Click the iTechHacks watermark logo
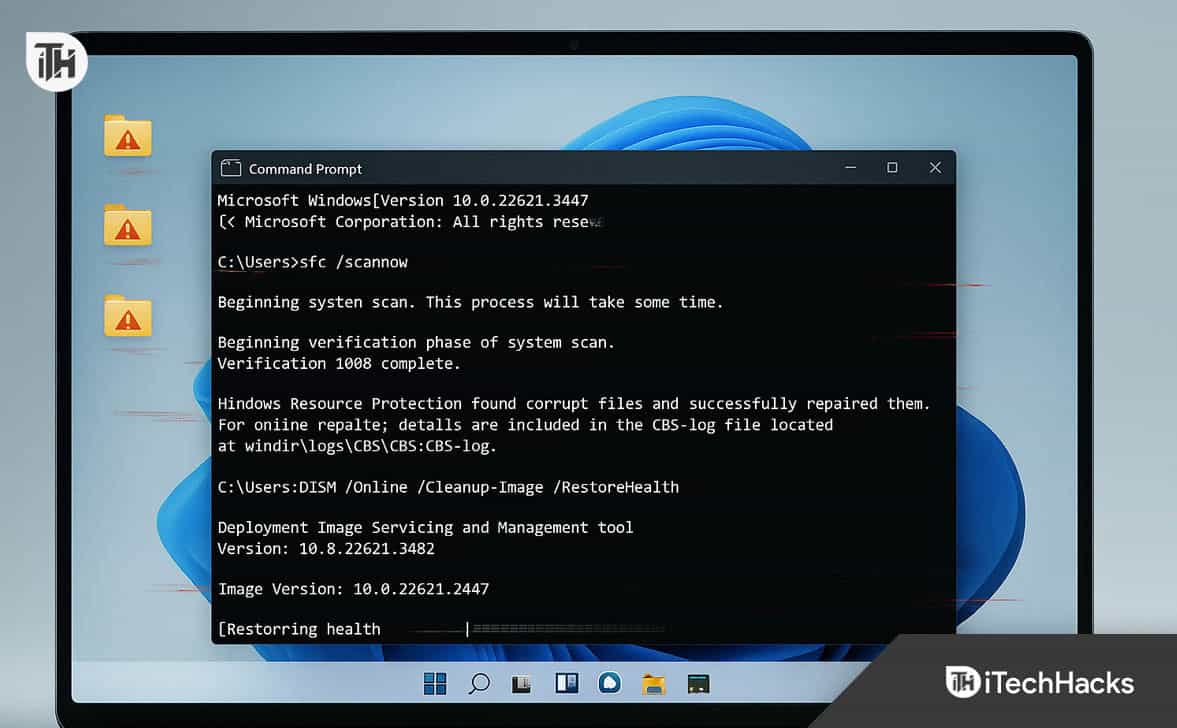Screen dimensions: 1177x728 click(1040, 683)
